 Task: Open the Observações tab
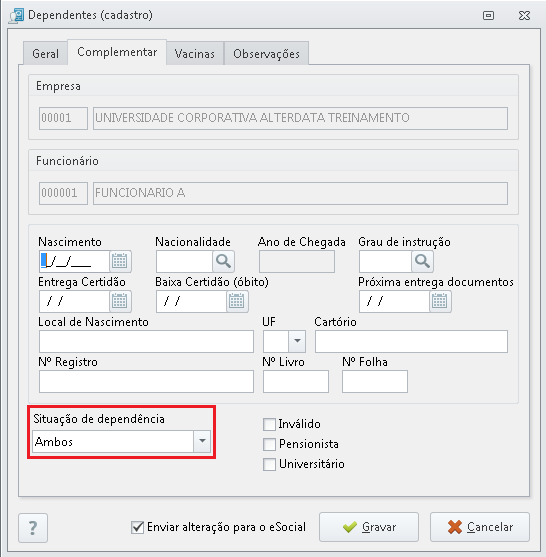(266, 54)
